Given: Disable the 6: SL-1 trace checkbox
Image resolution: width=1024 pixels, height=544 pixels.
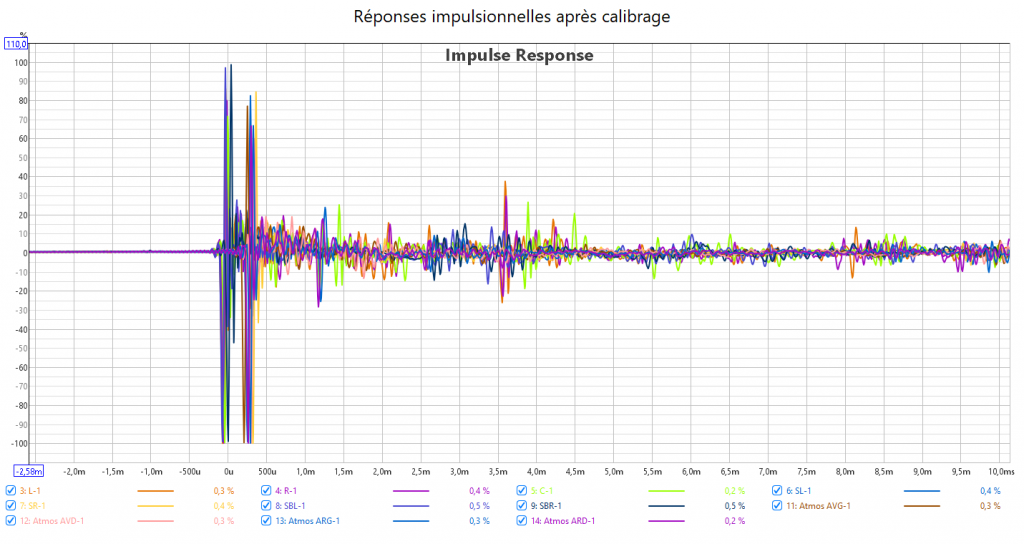Looking at the screenshot, I should (777, 491).
